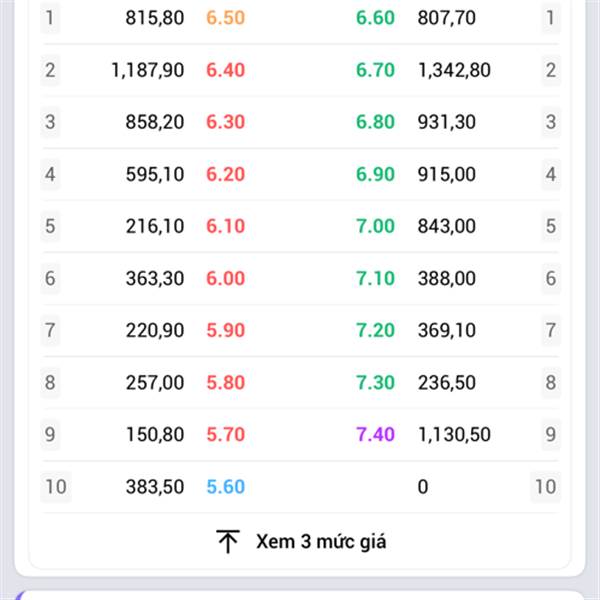This screenshot has width=600, height=600.
Task: Choose the blue floor price 5.60
Action: pyautogui.click(x=225, y=487)
